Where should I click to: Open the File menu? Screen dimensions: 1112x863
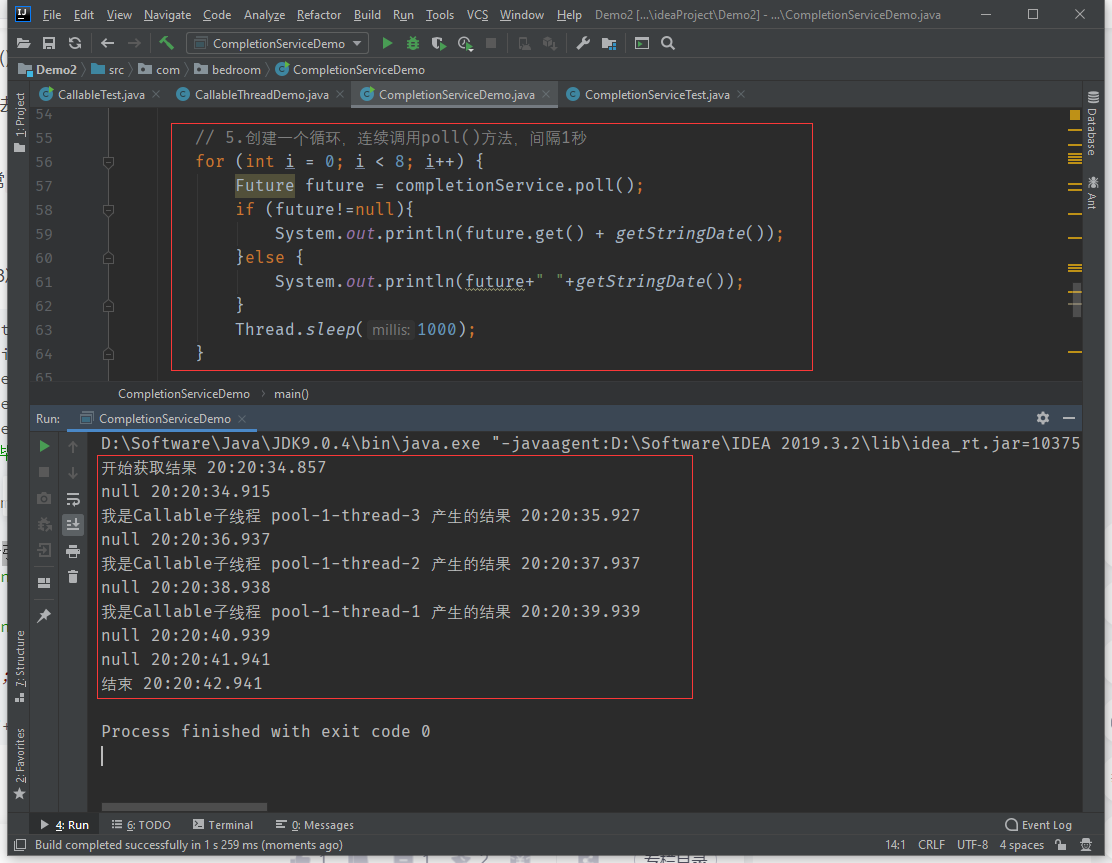point(52,15)
